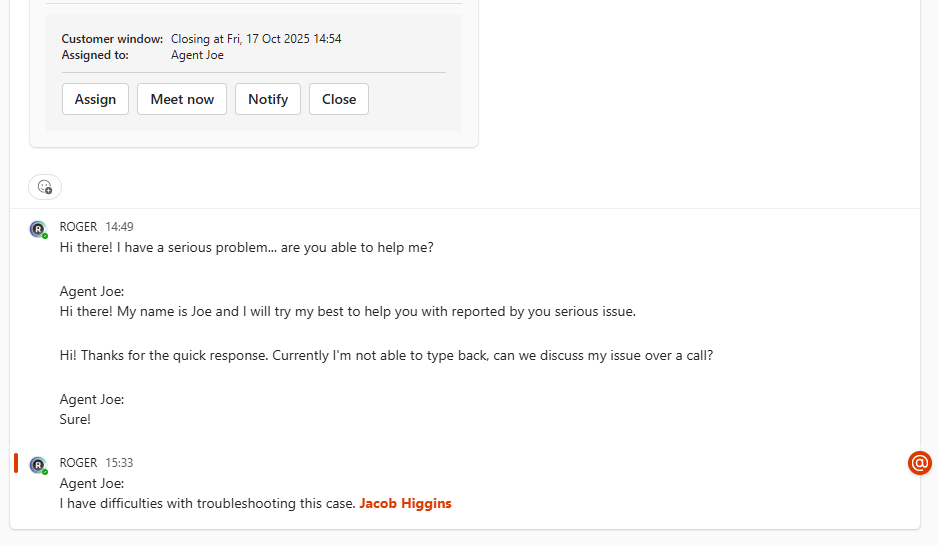This screenshot has height=546, width=938.
Task: Click the ROGER sender name at 14:49
Action: 78,227
